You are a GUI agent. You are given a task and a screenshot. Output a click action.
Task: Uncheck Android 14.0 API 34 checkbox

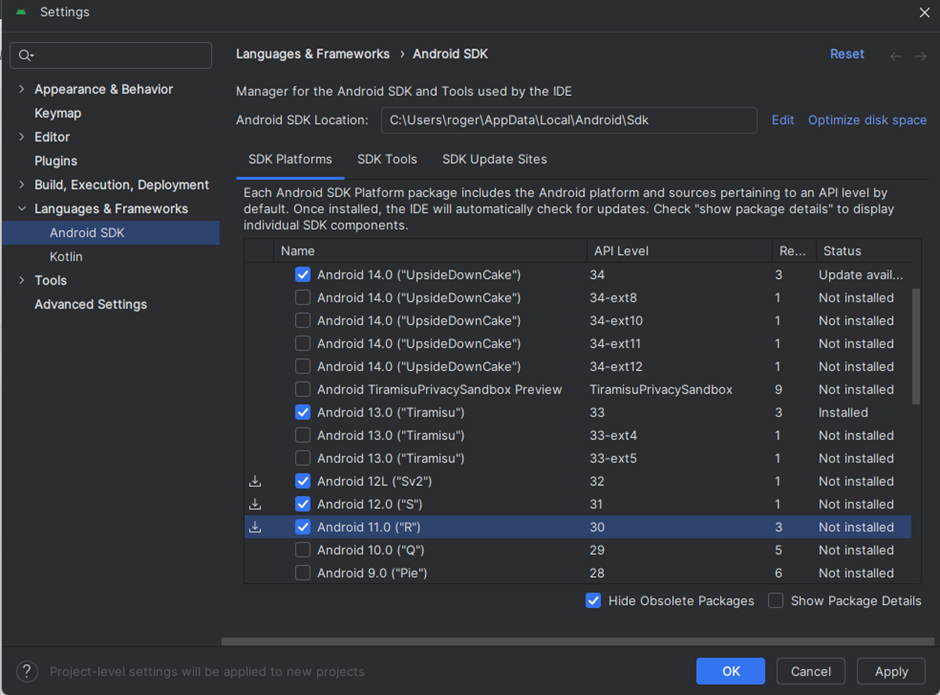pyautogui.click(x=303, y=275)
